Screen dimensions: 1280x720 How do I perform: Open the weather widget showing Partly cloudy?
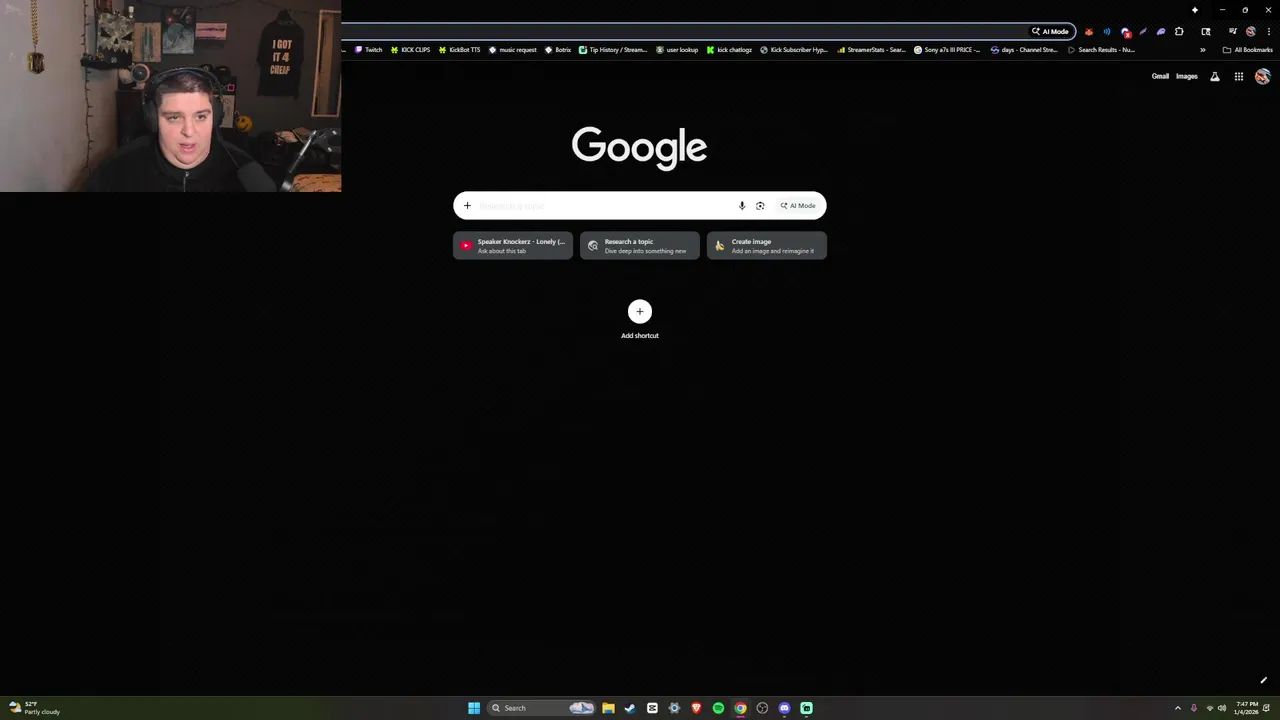pos(34,708)
